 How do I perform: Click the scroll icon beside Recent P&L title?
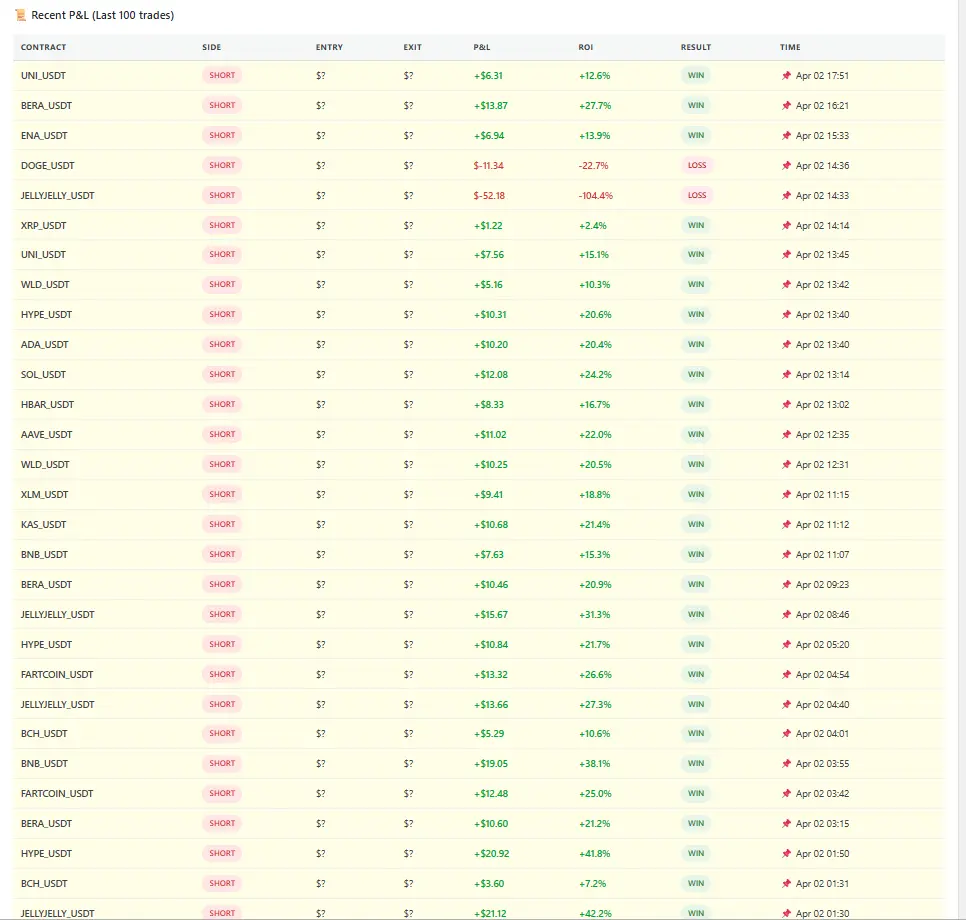20,15
